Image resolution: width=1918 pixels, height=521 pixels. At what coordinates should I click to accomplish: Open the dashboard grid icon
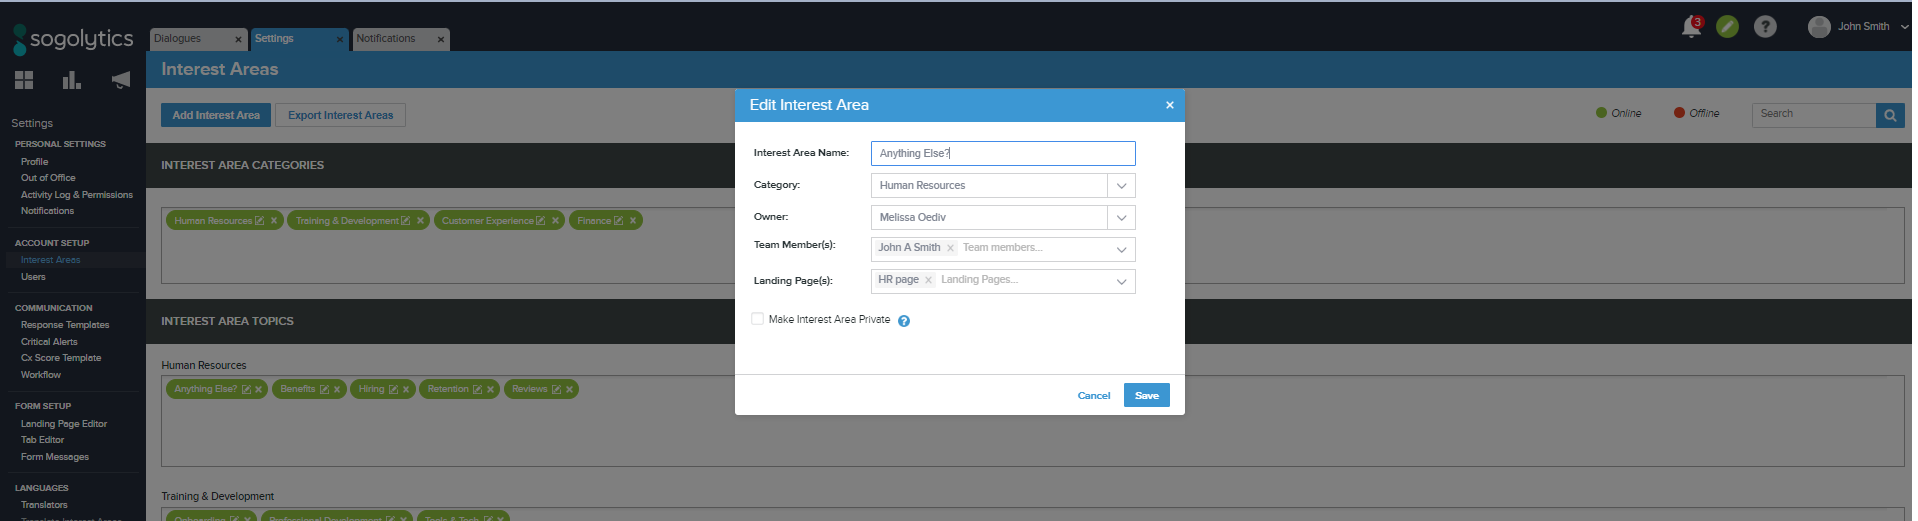(24, 80)
